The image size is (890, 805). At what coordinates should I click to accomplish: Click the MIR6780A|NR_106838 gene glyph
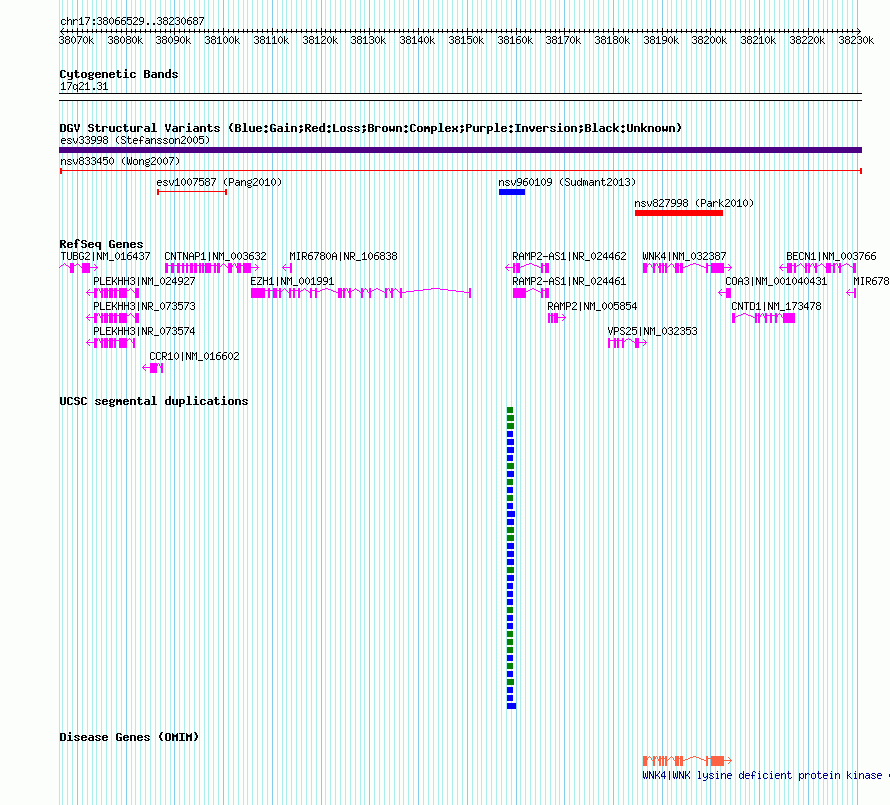pyautogui.click(x=287, y=268)
